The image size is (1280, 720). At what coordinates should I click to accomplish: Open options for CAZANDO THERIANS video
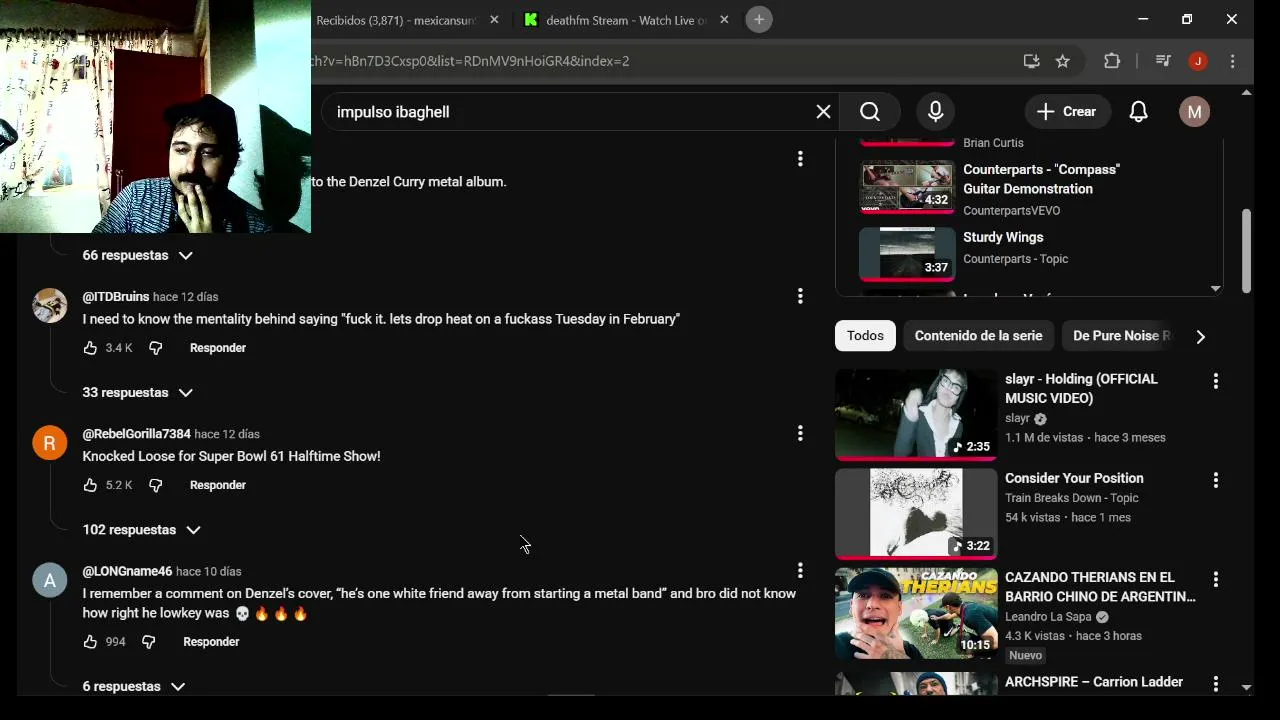pos(1216,579)
